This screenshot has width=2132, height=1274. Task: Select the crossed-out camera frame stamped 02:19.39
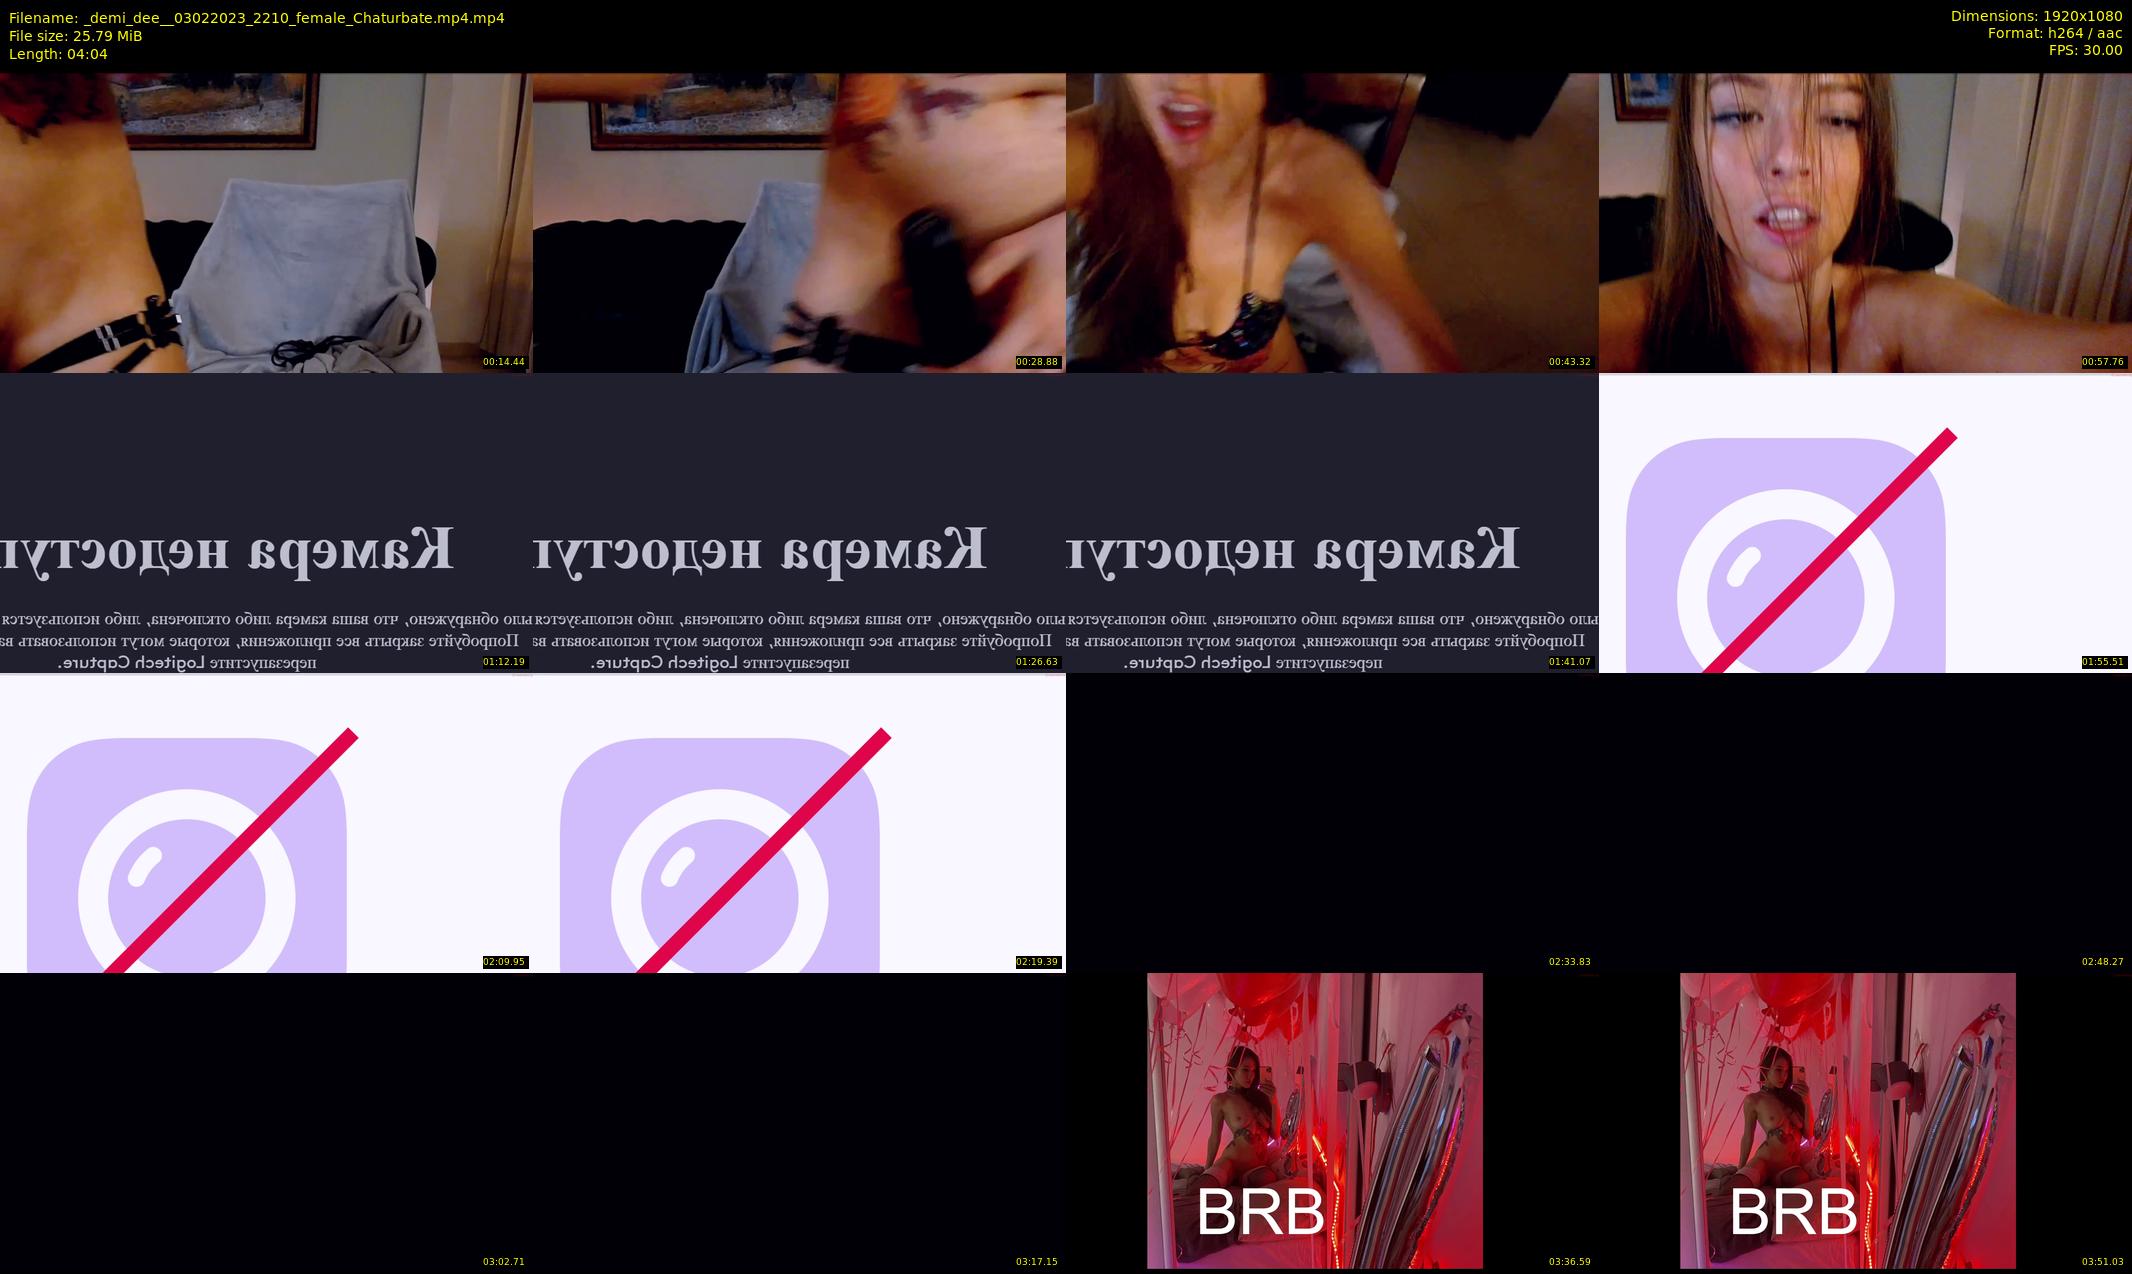coord(799,823)
